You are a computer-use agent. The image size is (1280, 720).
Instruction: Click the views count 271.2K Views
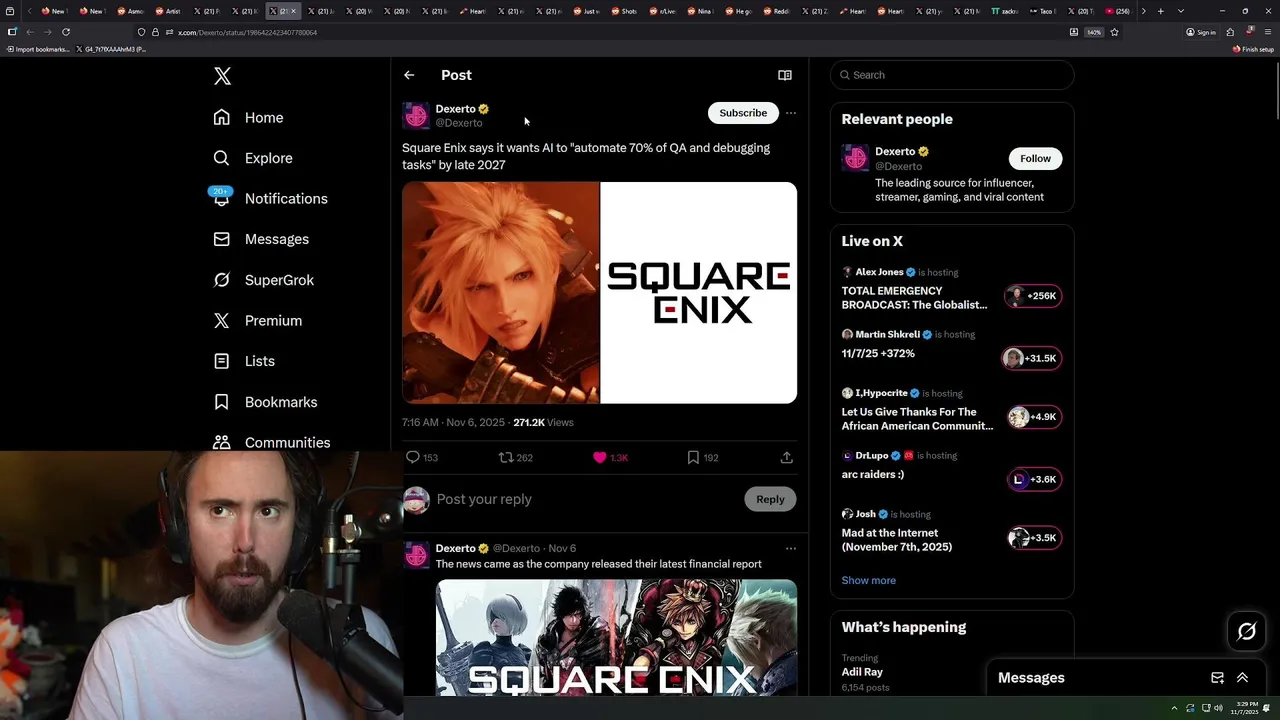(x=543, y=423)
